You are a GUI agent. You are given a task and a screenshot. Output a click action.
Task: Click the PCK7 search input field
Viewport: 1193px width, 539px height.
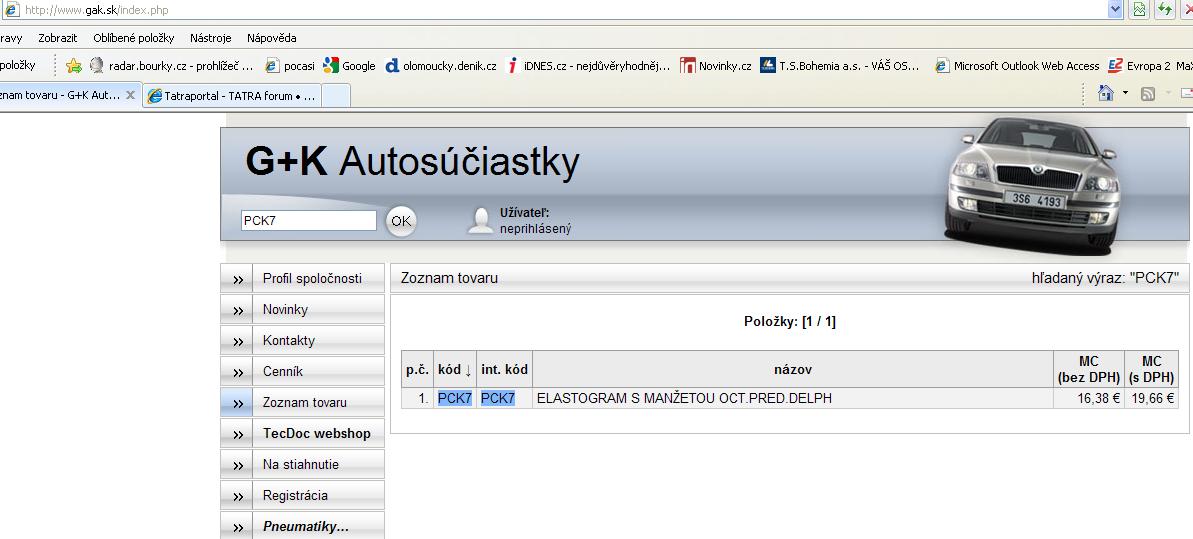pyautogui.click(x=308, y=221)
